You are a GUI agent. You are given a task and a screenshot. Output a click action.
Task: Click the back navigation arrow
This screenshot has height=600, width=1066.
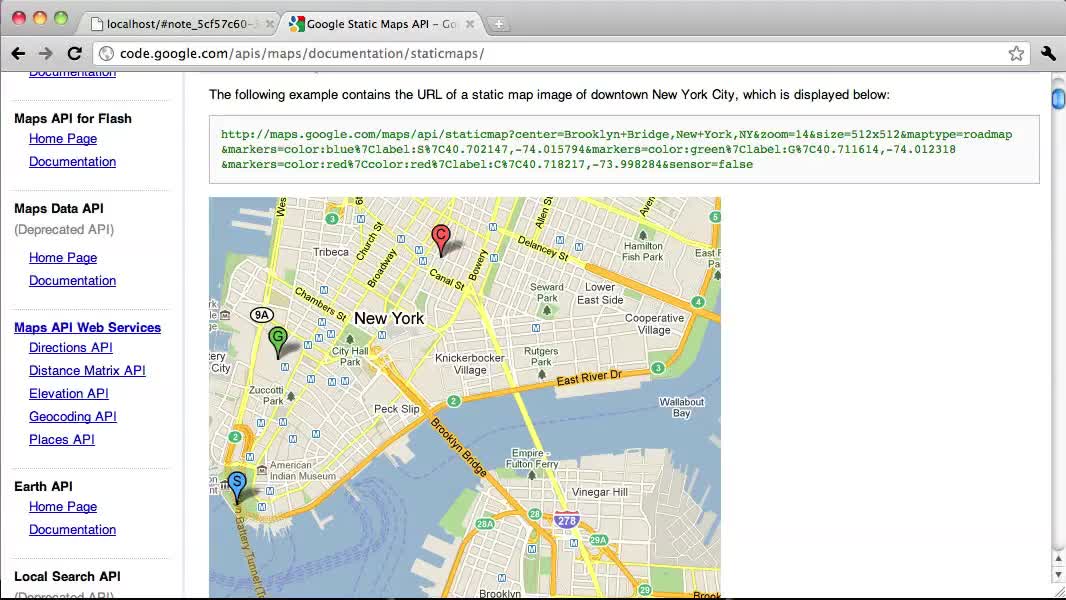click(x=17, y=53)
